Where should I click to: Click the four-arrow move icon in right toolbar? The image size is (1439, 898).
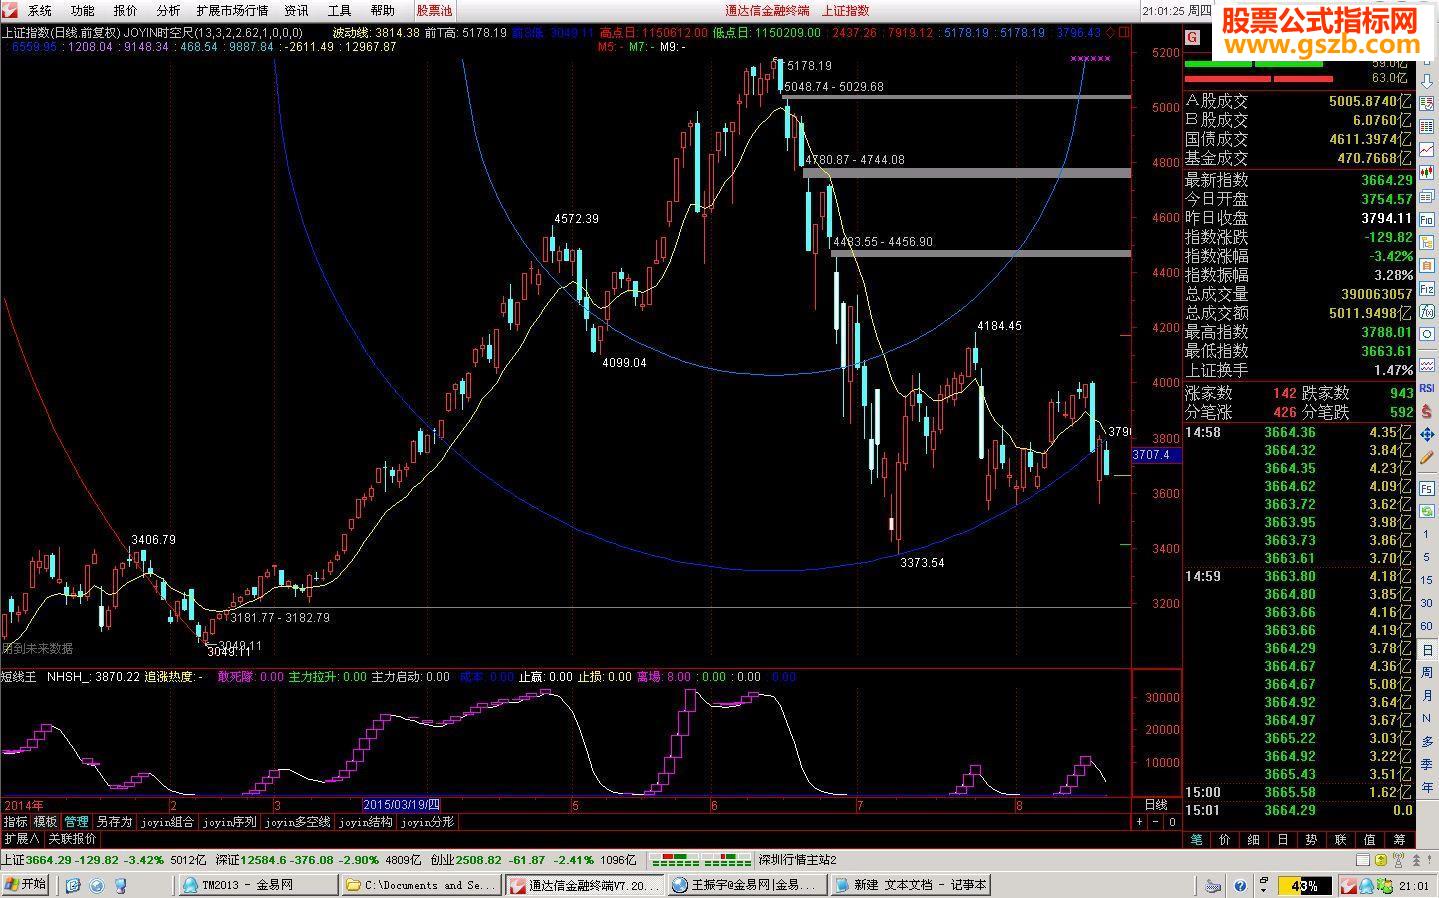(1427, 433)
